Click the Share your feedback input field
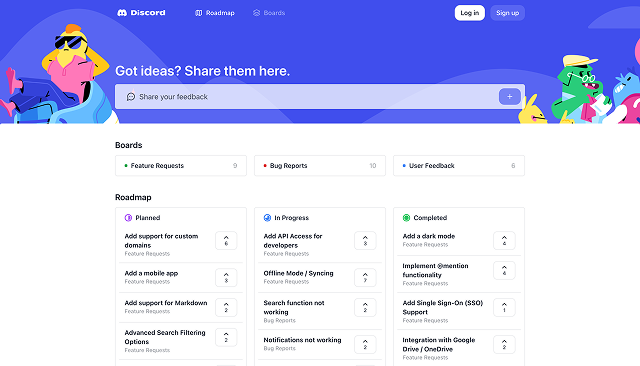The width and height of the screenshot is (640, 366). (320, 97)
